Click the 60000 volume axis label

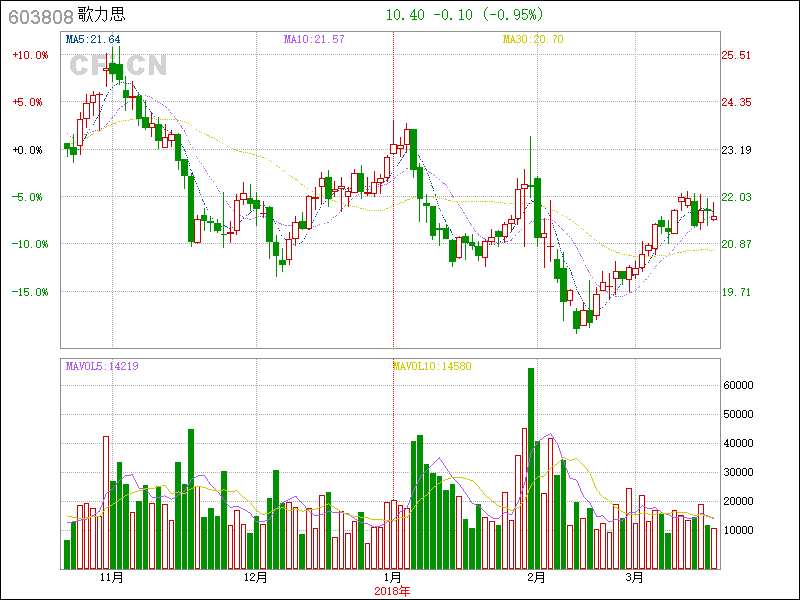738,385
